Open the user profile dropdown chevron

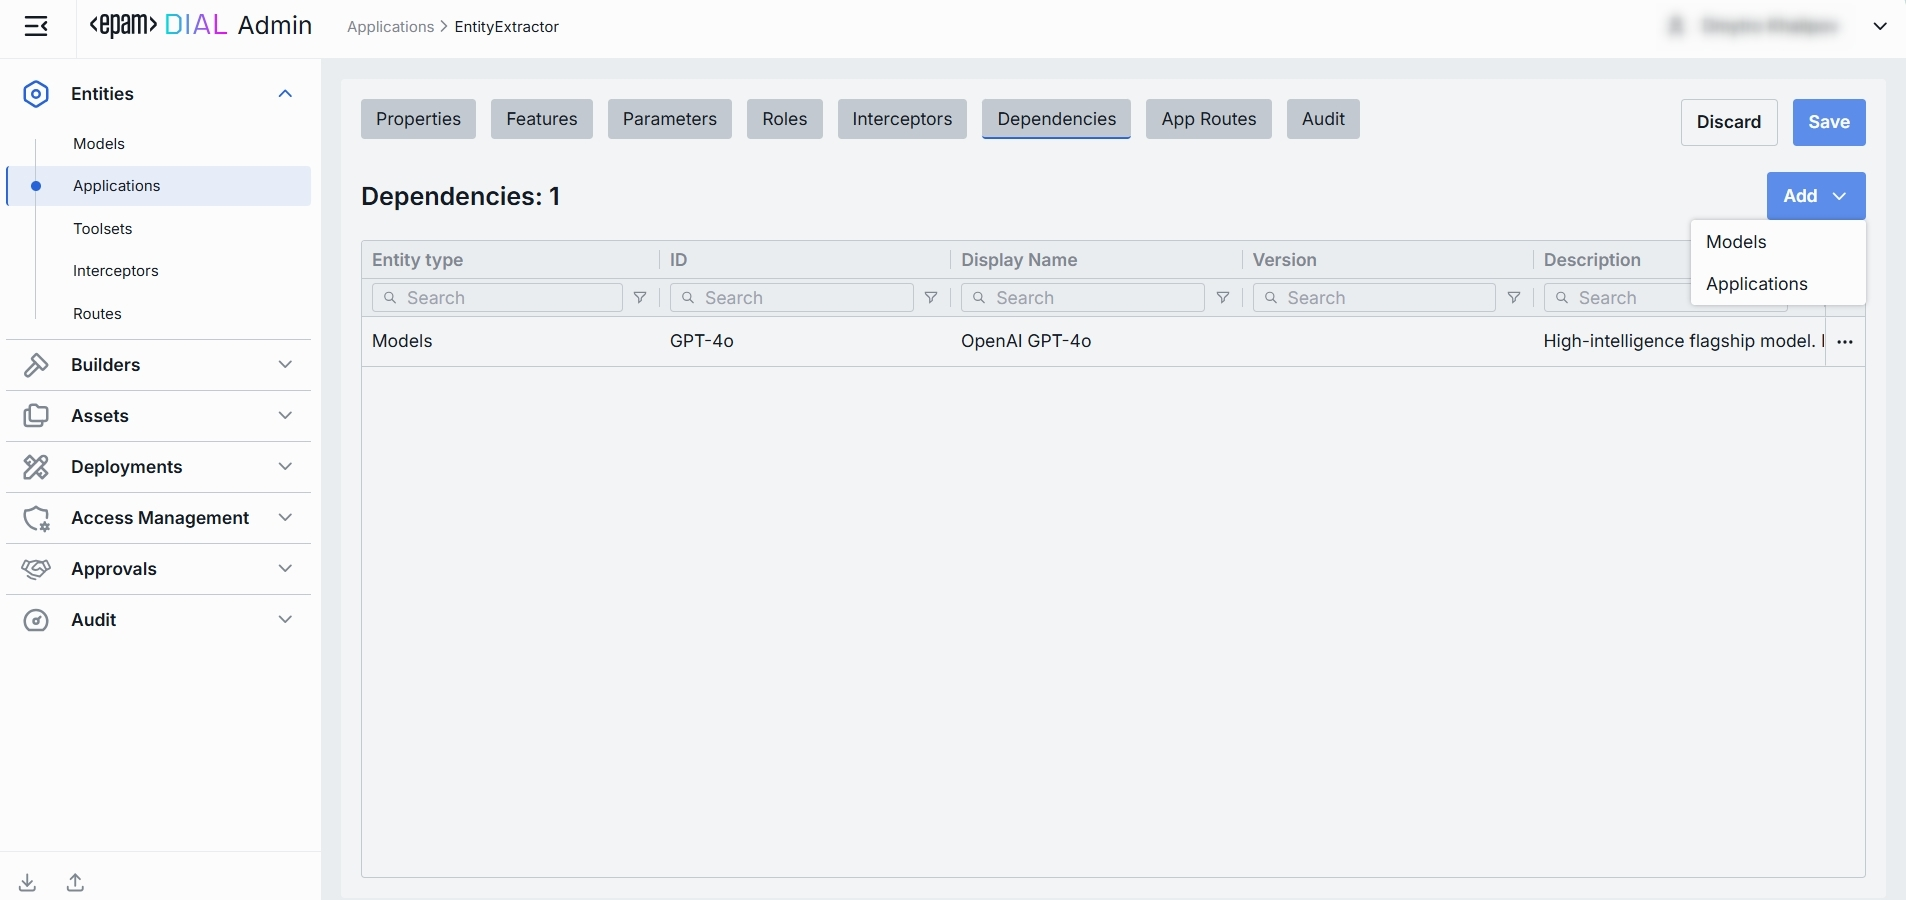click(x=1879, y=27)
